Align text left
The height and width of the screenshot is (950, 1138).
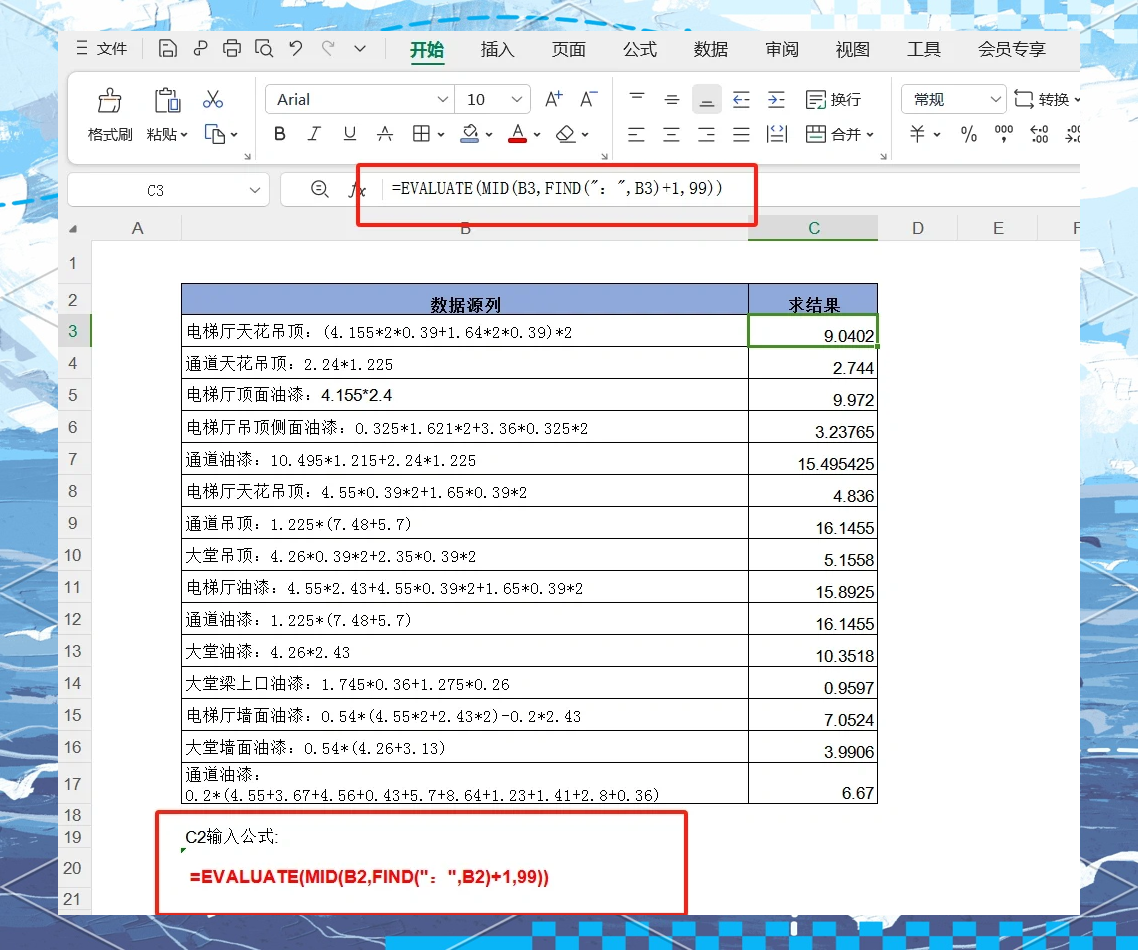(x=636, y=134)
